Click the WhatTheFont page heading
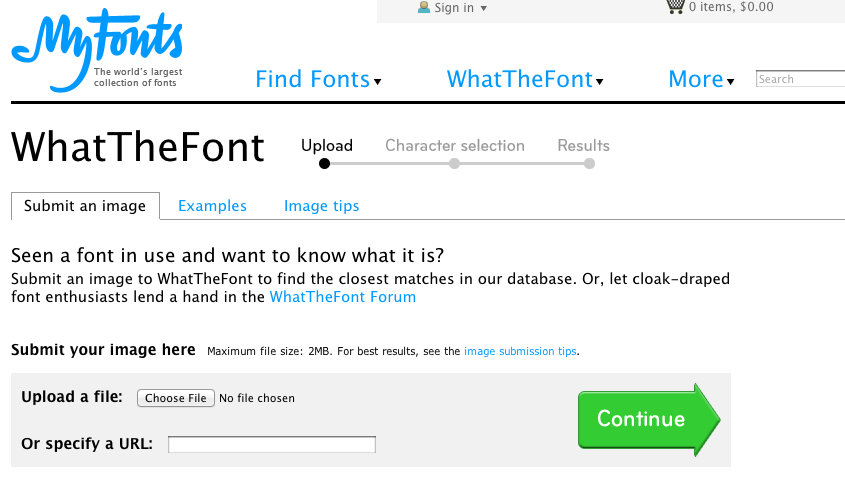The height and width of the screenshot is (483, 845). [138, 147]
